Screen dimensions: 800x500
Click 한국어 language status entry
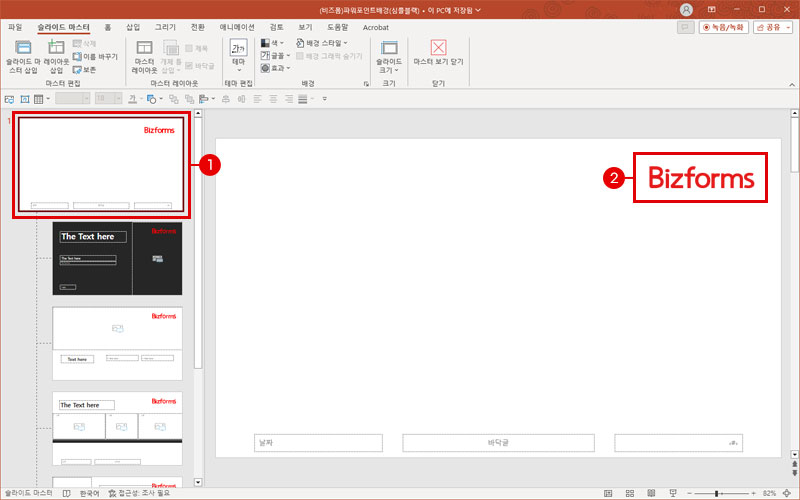pyautogui.click(x=89, y=493)
